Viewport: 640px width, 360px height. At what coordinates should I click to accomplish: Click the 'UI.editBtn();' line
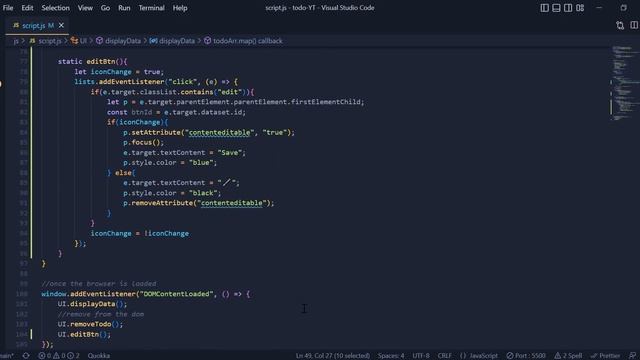pyautogui.click(x=84, y=334)
